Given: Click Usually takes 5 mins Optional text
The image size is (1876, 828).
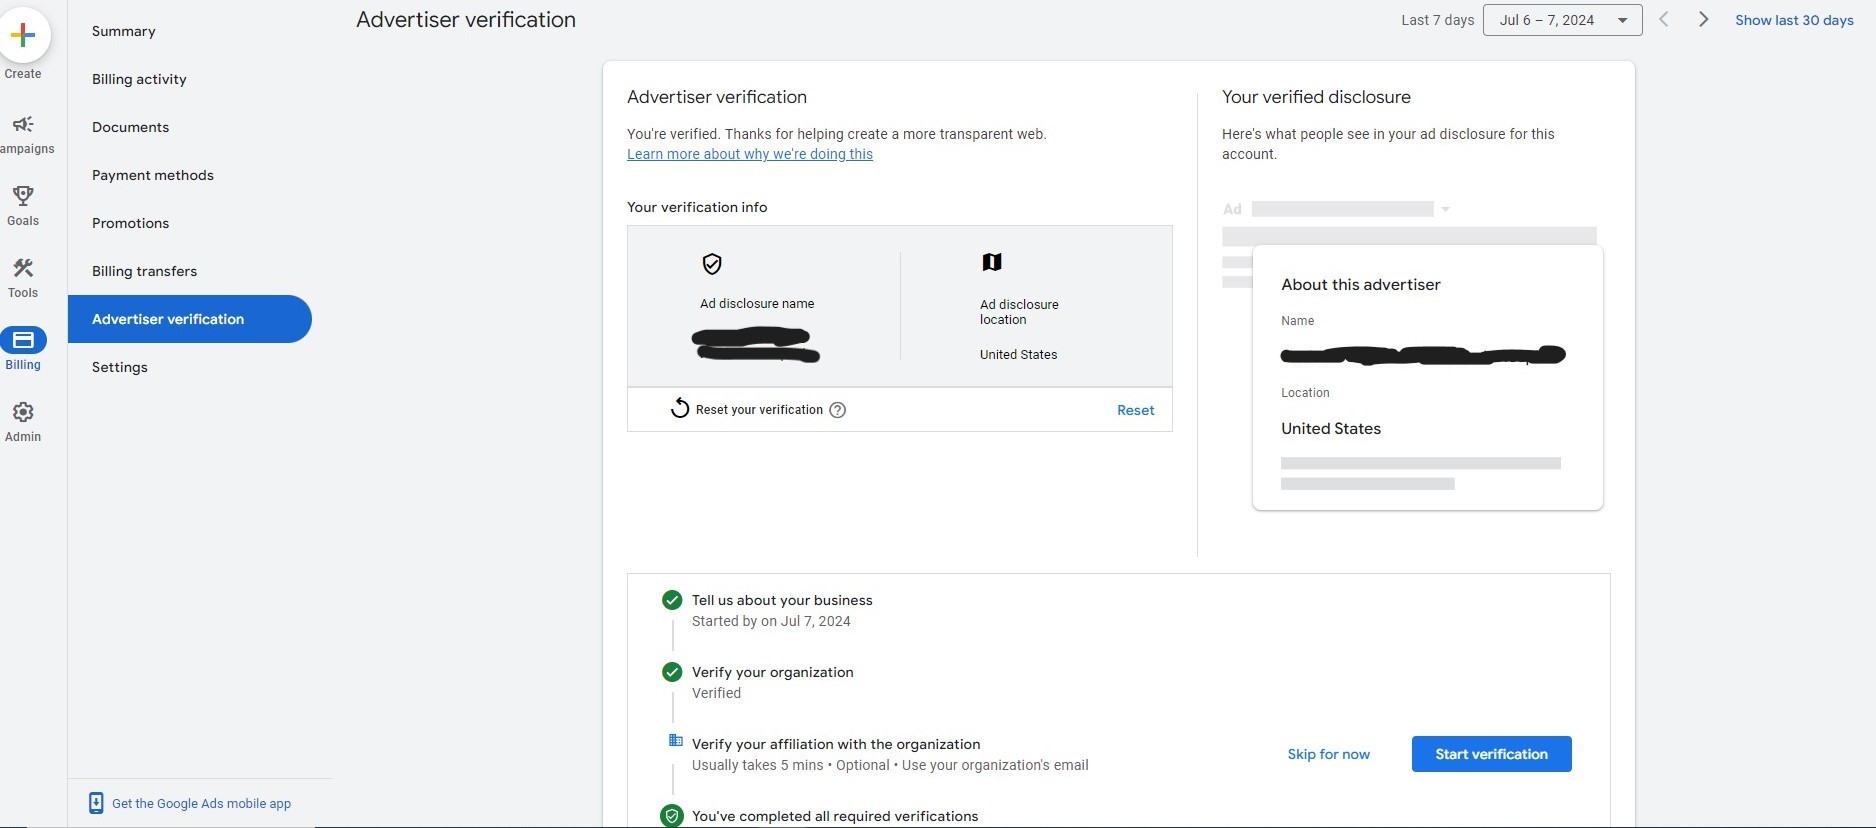Looking at the screenshot, I should (890, 765).
